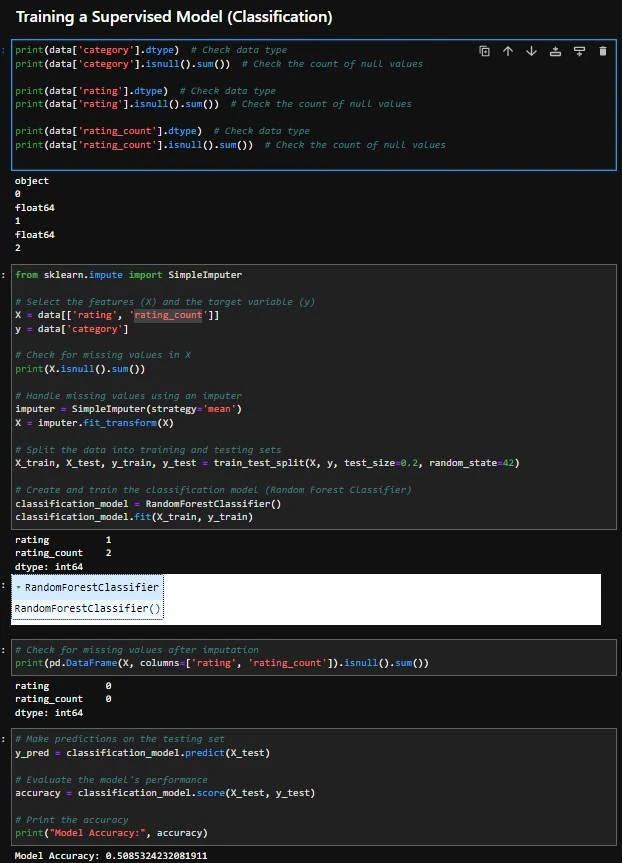Duplicate the active cell using the copy icon
This screenshot has width=622, height=863.
pos(484,51)
